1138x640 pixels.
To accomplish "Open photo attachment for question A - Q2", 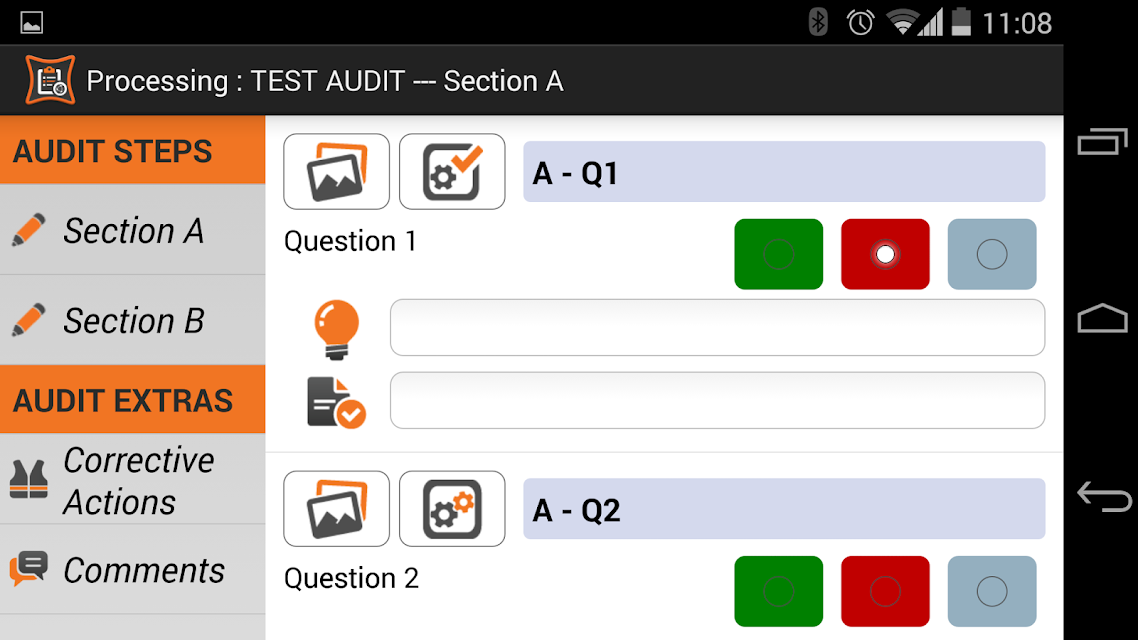I will pos(336,509).
